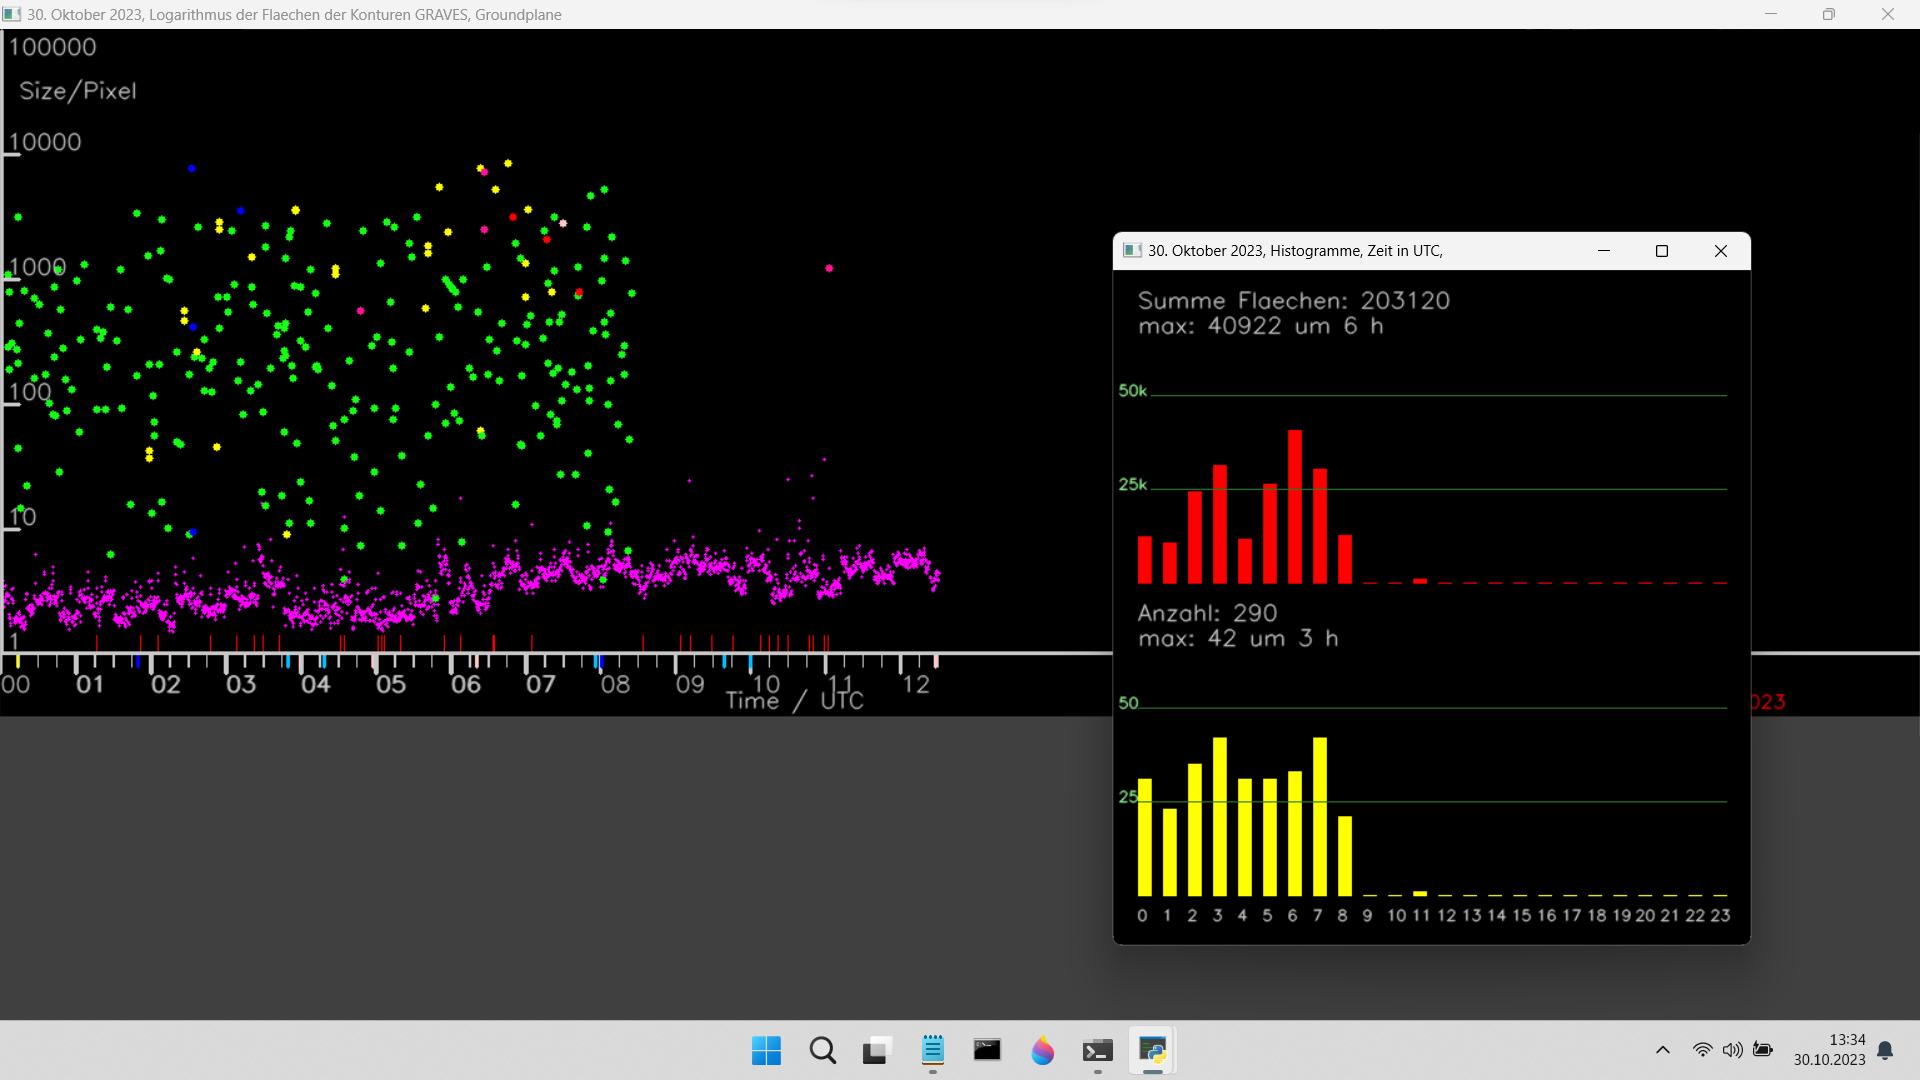
Task: Click the 'Summe Flaechen: 203120' text
Action: coord(1294,301)
